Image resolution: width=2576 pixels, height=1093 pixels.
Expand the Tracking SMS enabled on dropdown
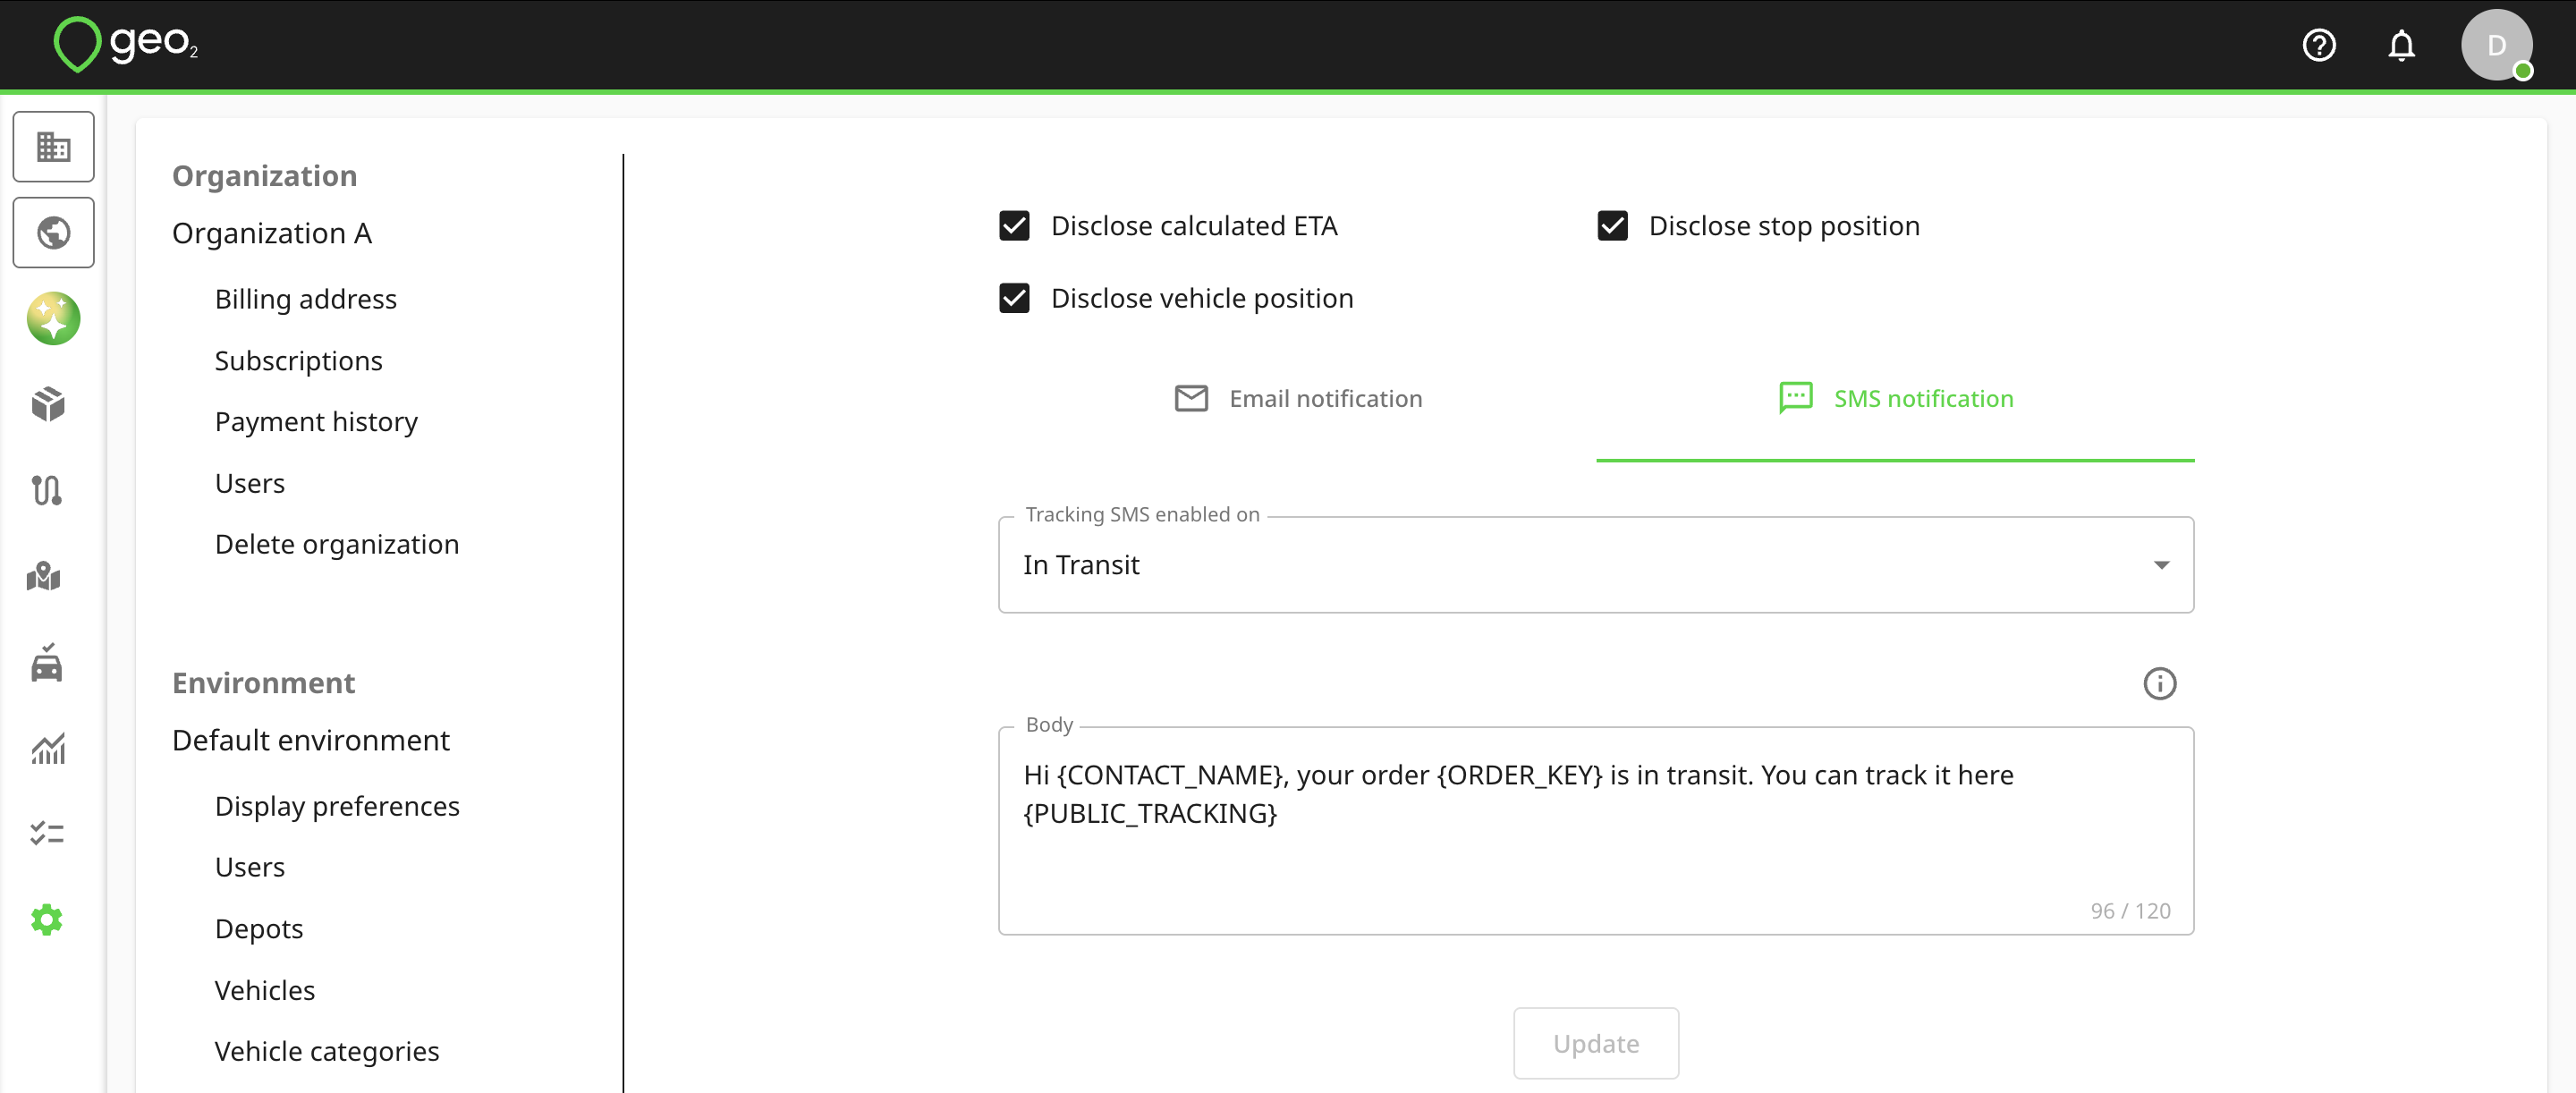1596,565
